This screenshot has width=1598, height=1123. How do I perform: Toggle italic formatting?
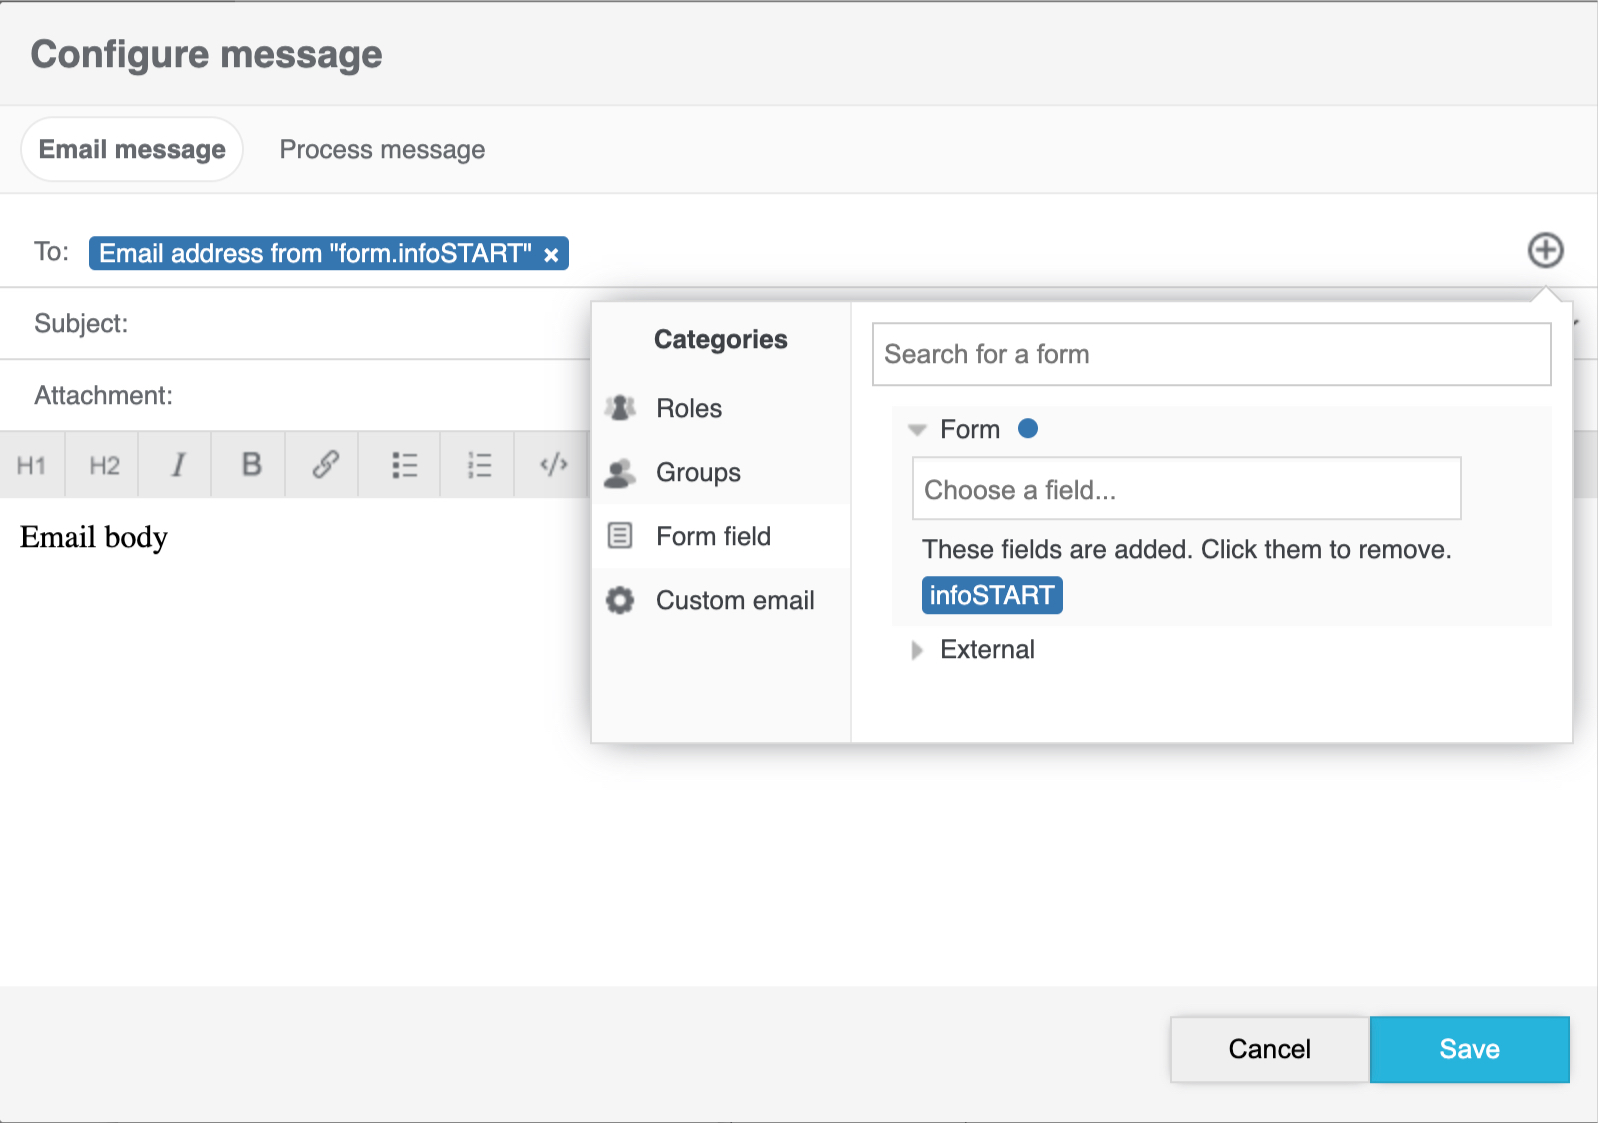pyautogui.click(x=177, y=465)
